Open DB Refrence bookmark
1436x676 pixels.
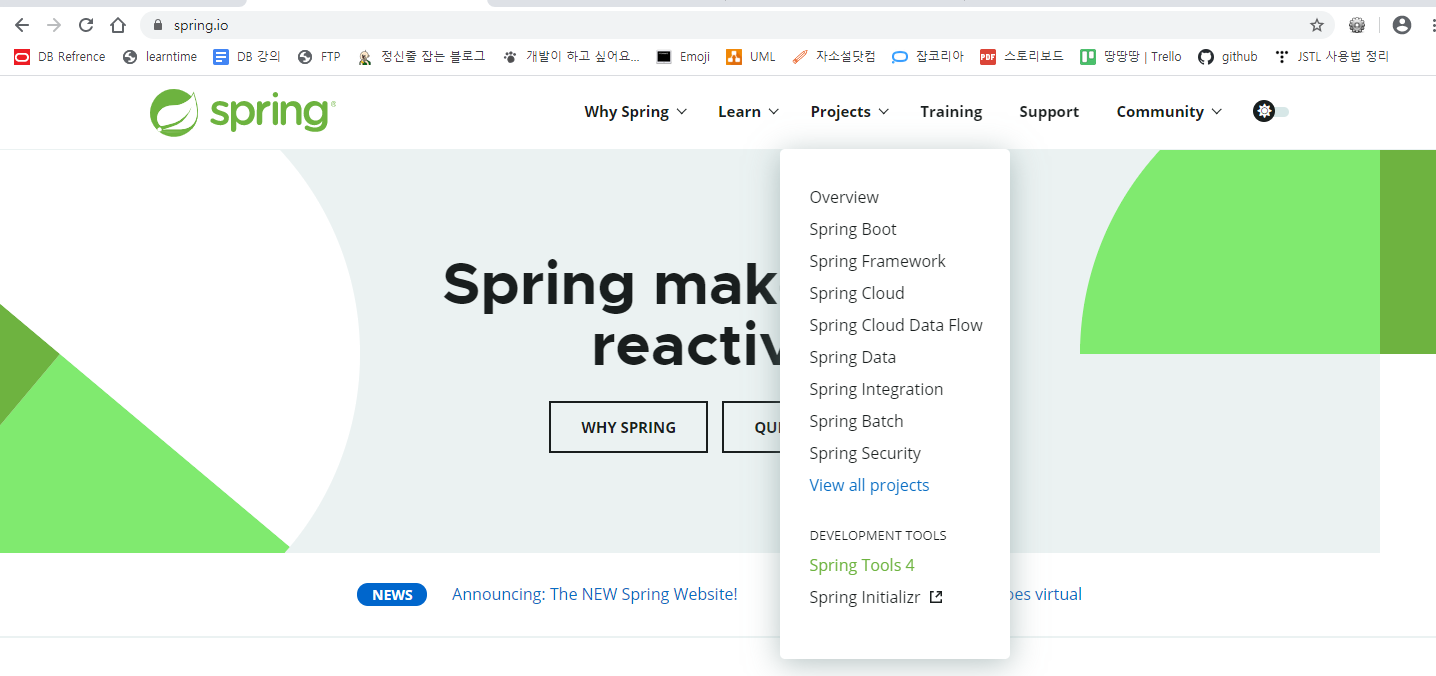click(60, 57)
